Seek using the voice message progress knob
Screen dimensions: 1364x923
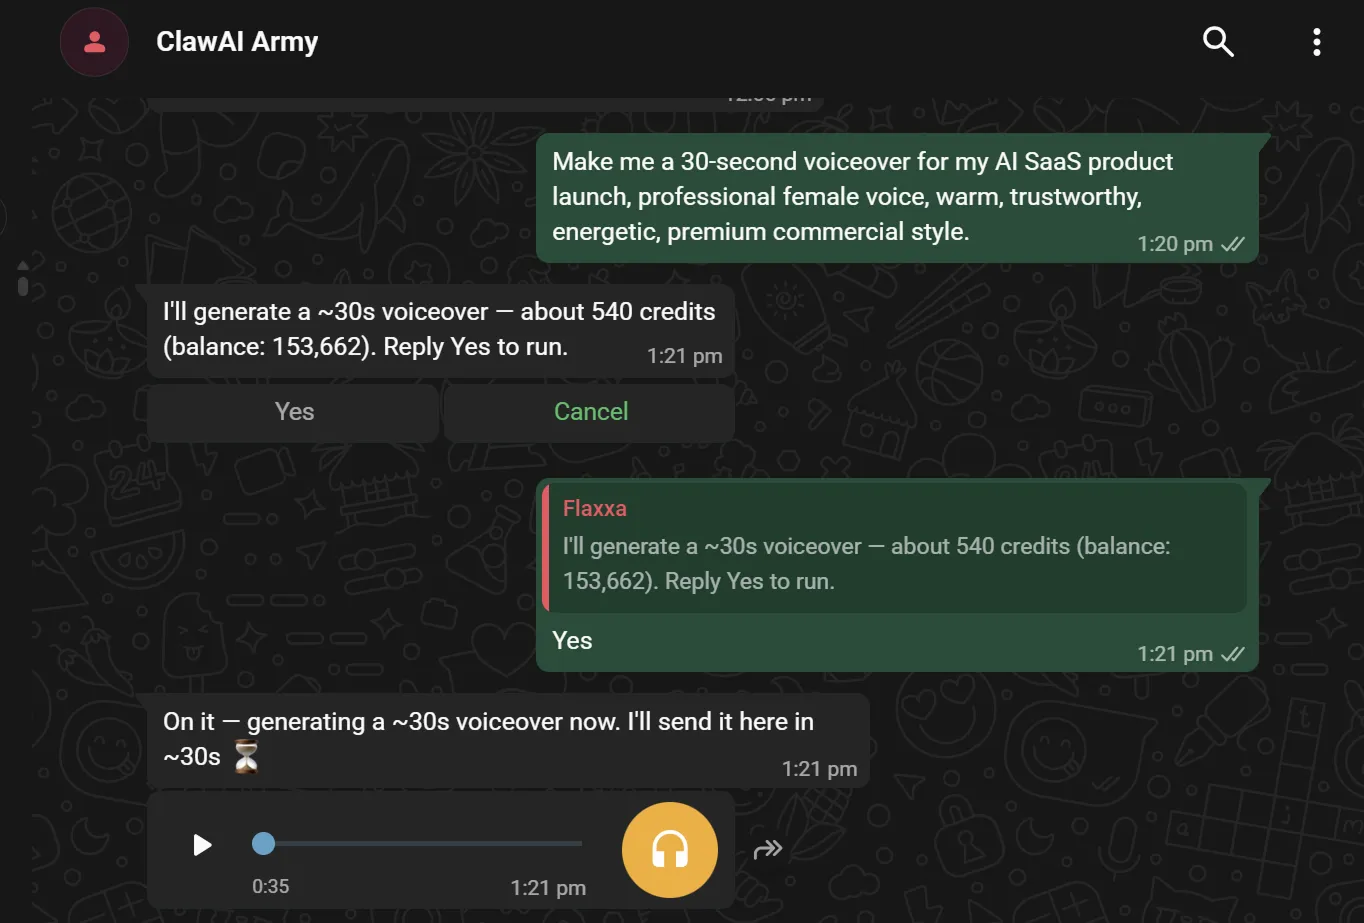[263, 844]
